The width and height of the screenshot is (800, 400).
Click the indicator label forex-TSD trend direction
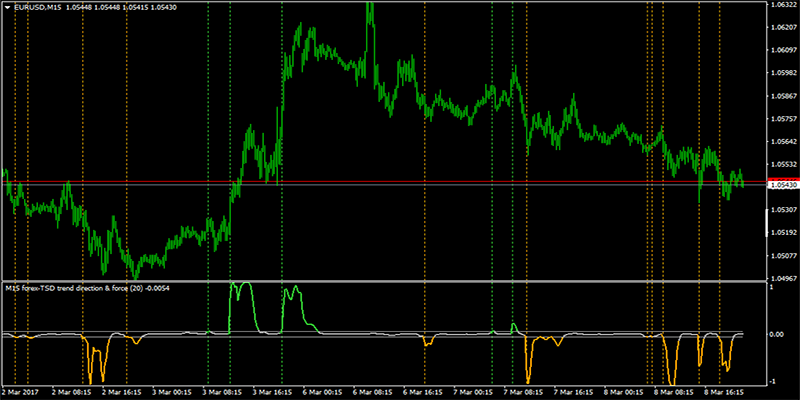[90, 287]
